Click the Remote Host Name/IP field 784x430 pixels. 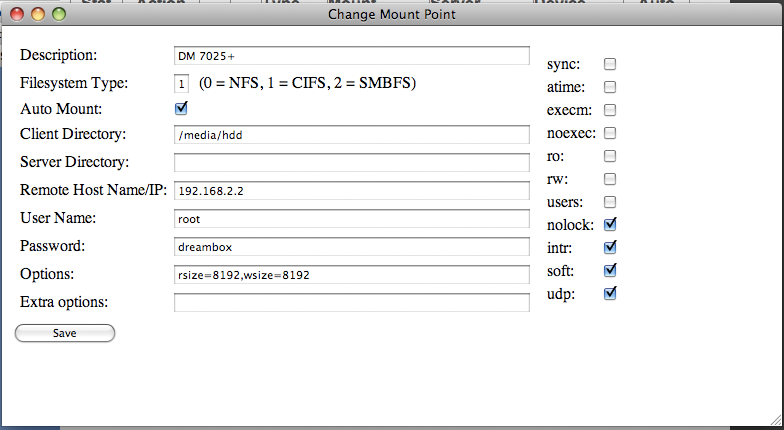click(351, 190)
